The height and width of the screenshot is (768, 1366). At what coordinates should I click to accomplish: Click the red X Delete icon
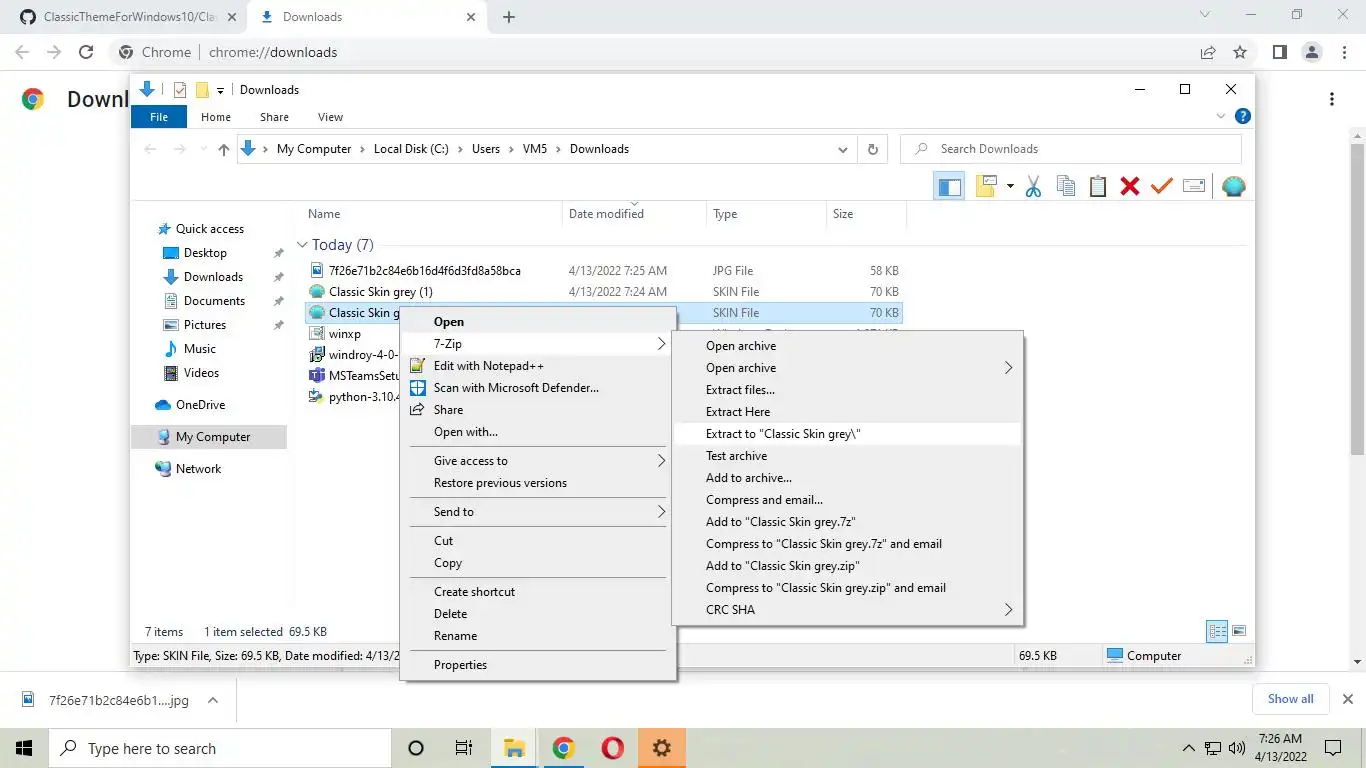point(1130,186)
